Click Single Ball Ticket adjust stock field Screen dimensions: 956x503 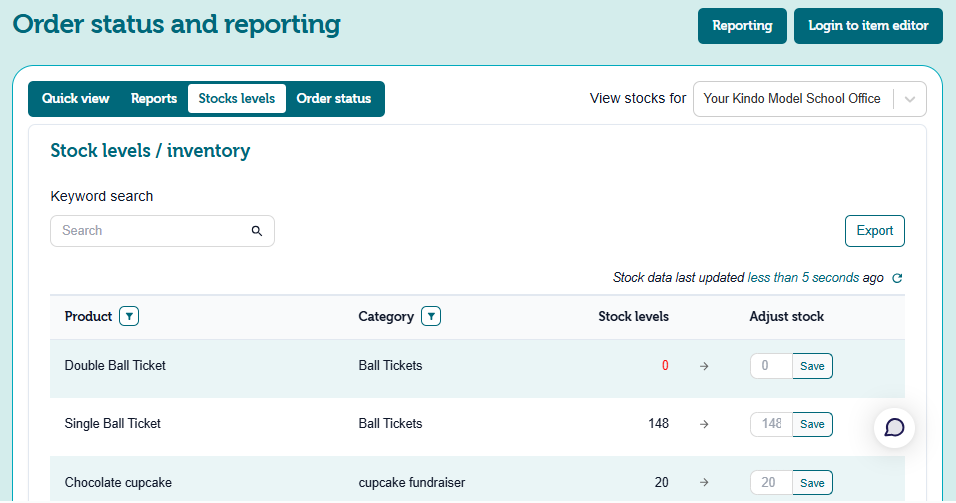point(771,424)
